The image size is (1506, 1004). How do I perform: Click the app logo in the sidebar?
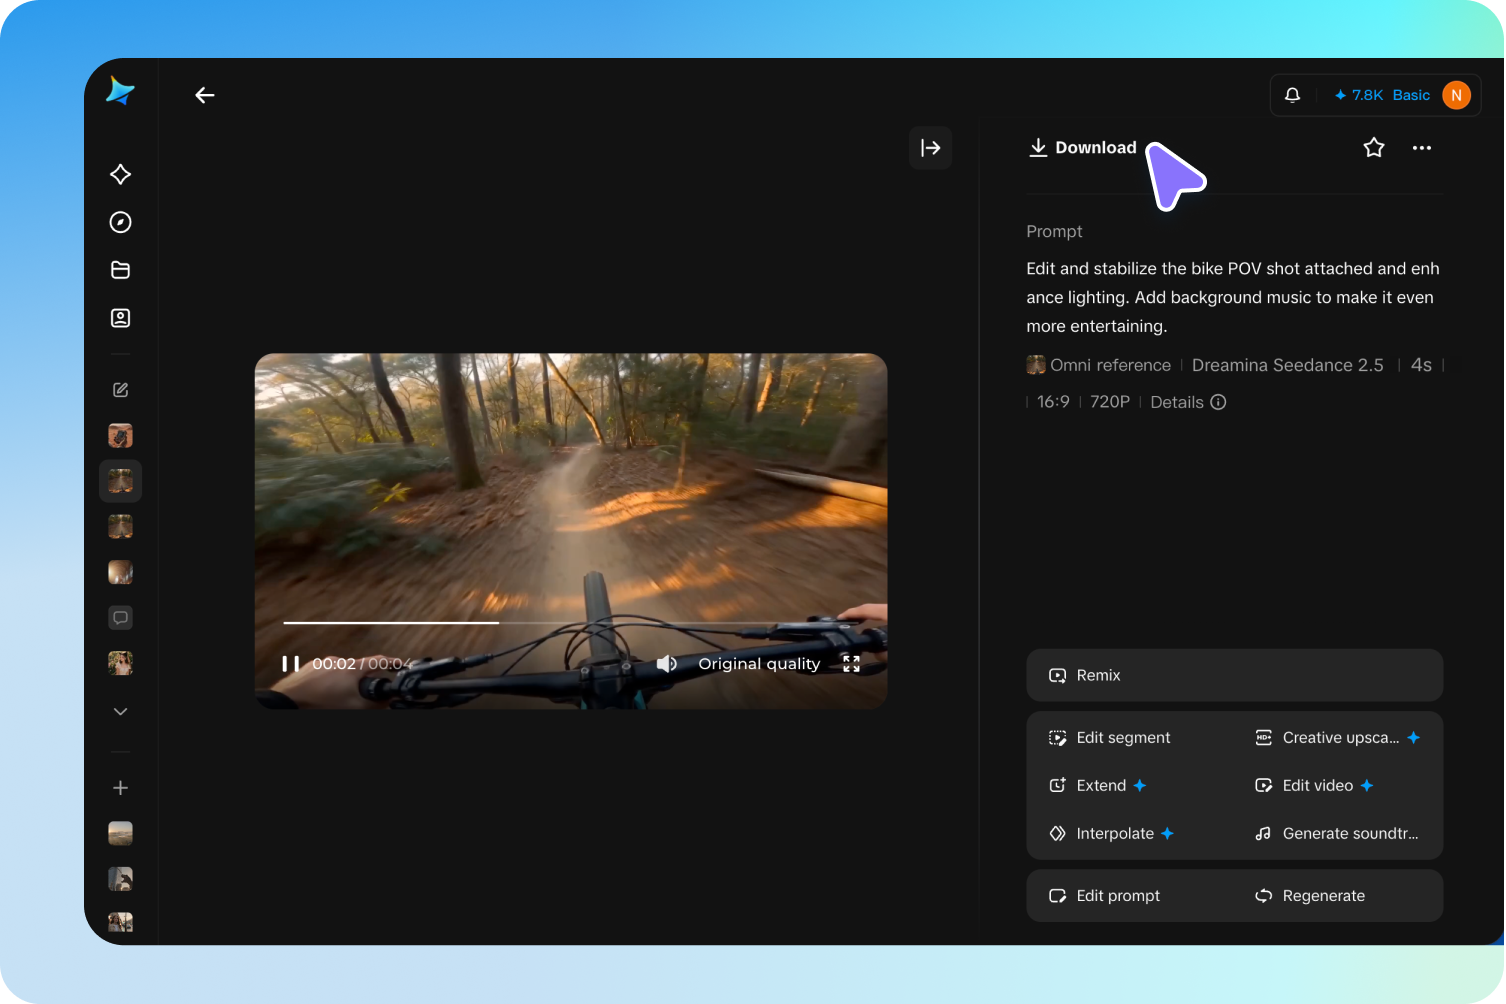[120, 91]
